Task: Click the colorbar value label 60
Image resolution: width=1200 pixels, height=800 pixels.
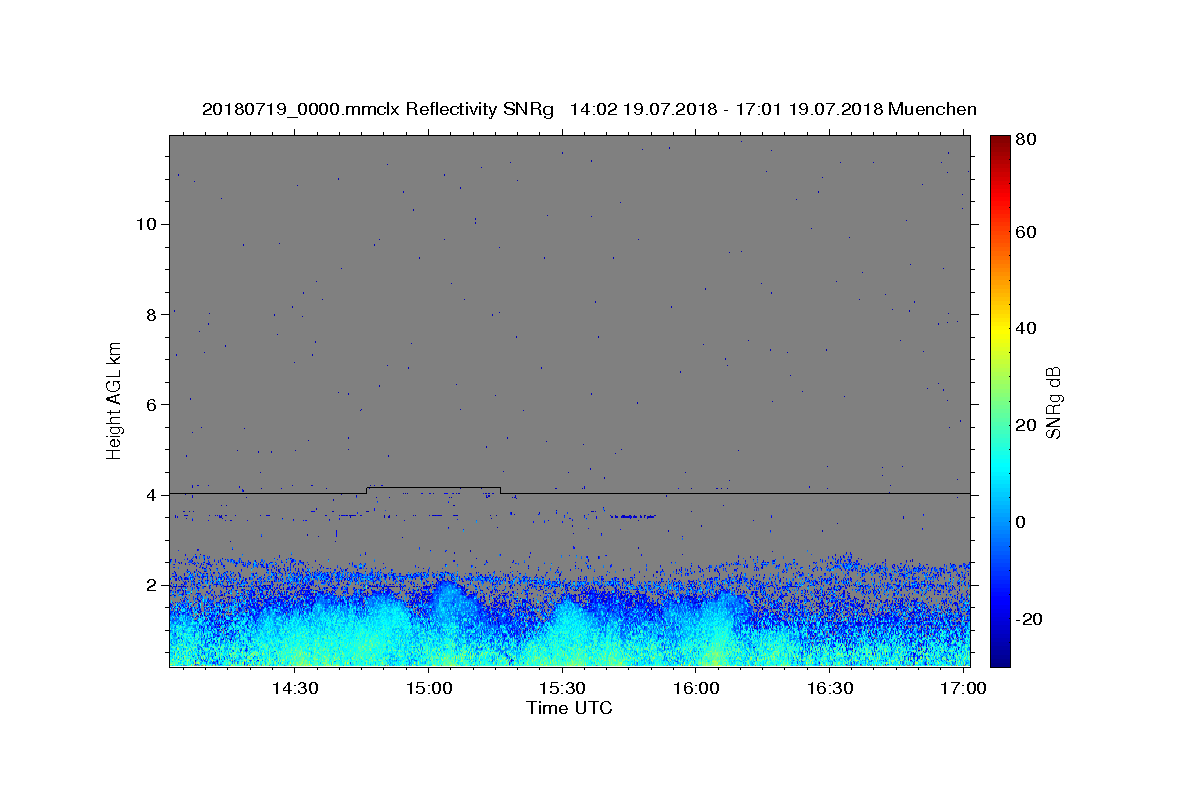Action: point(1027,232)
